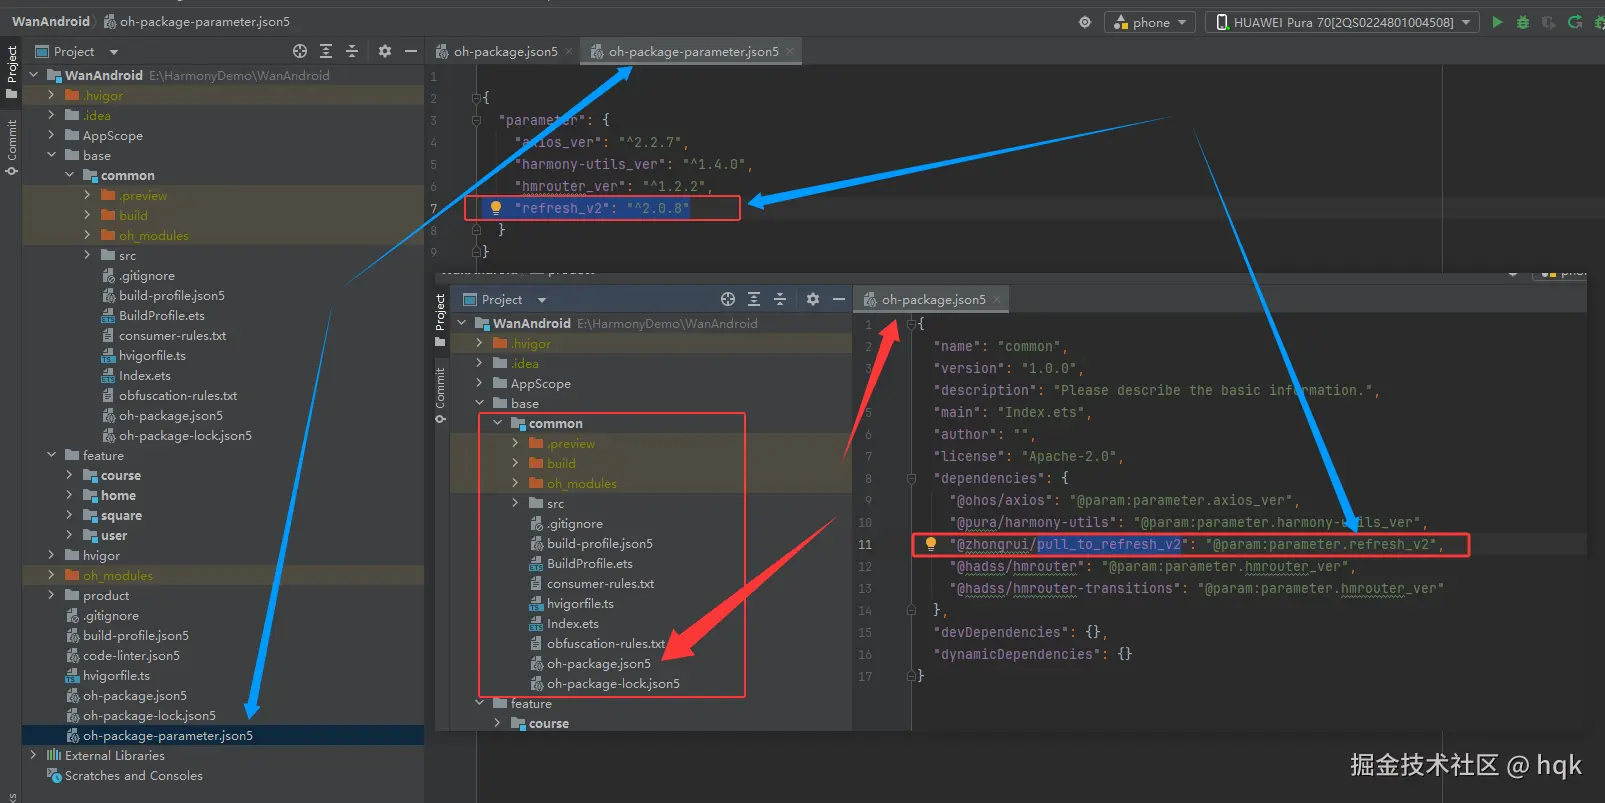Collapse the feature folder
The width and height of the screenshot is (1605, 803).
(51, 456)
